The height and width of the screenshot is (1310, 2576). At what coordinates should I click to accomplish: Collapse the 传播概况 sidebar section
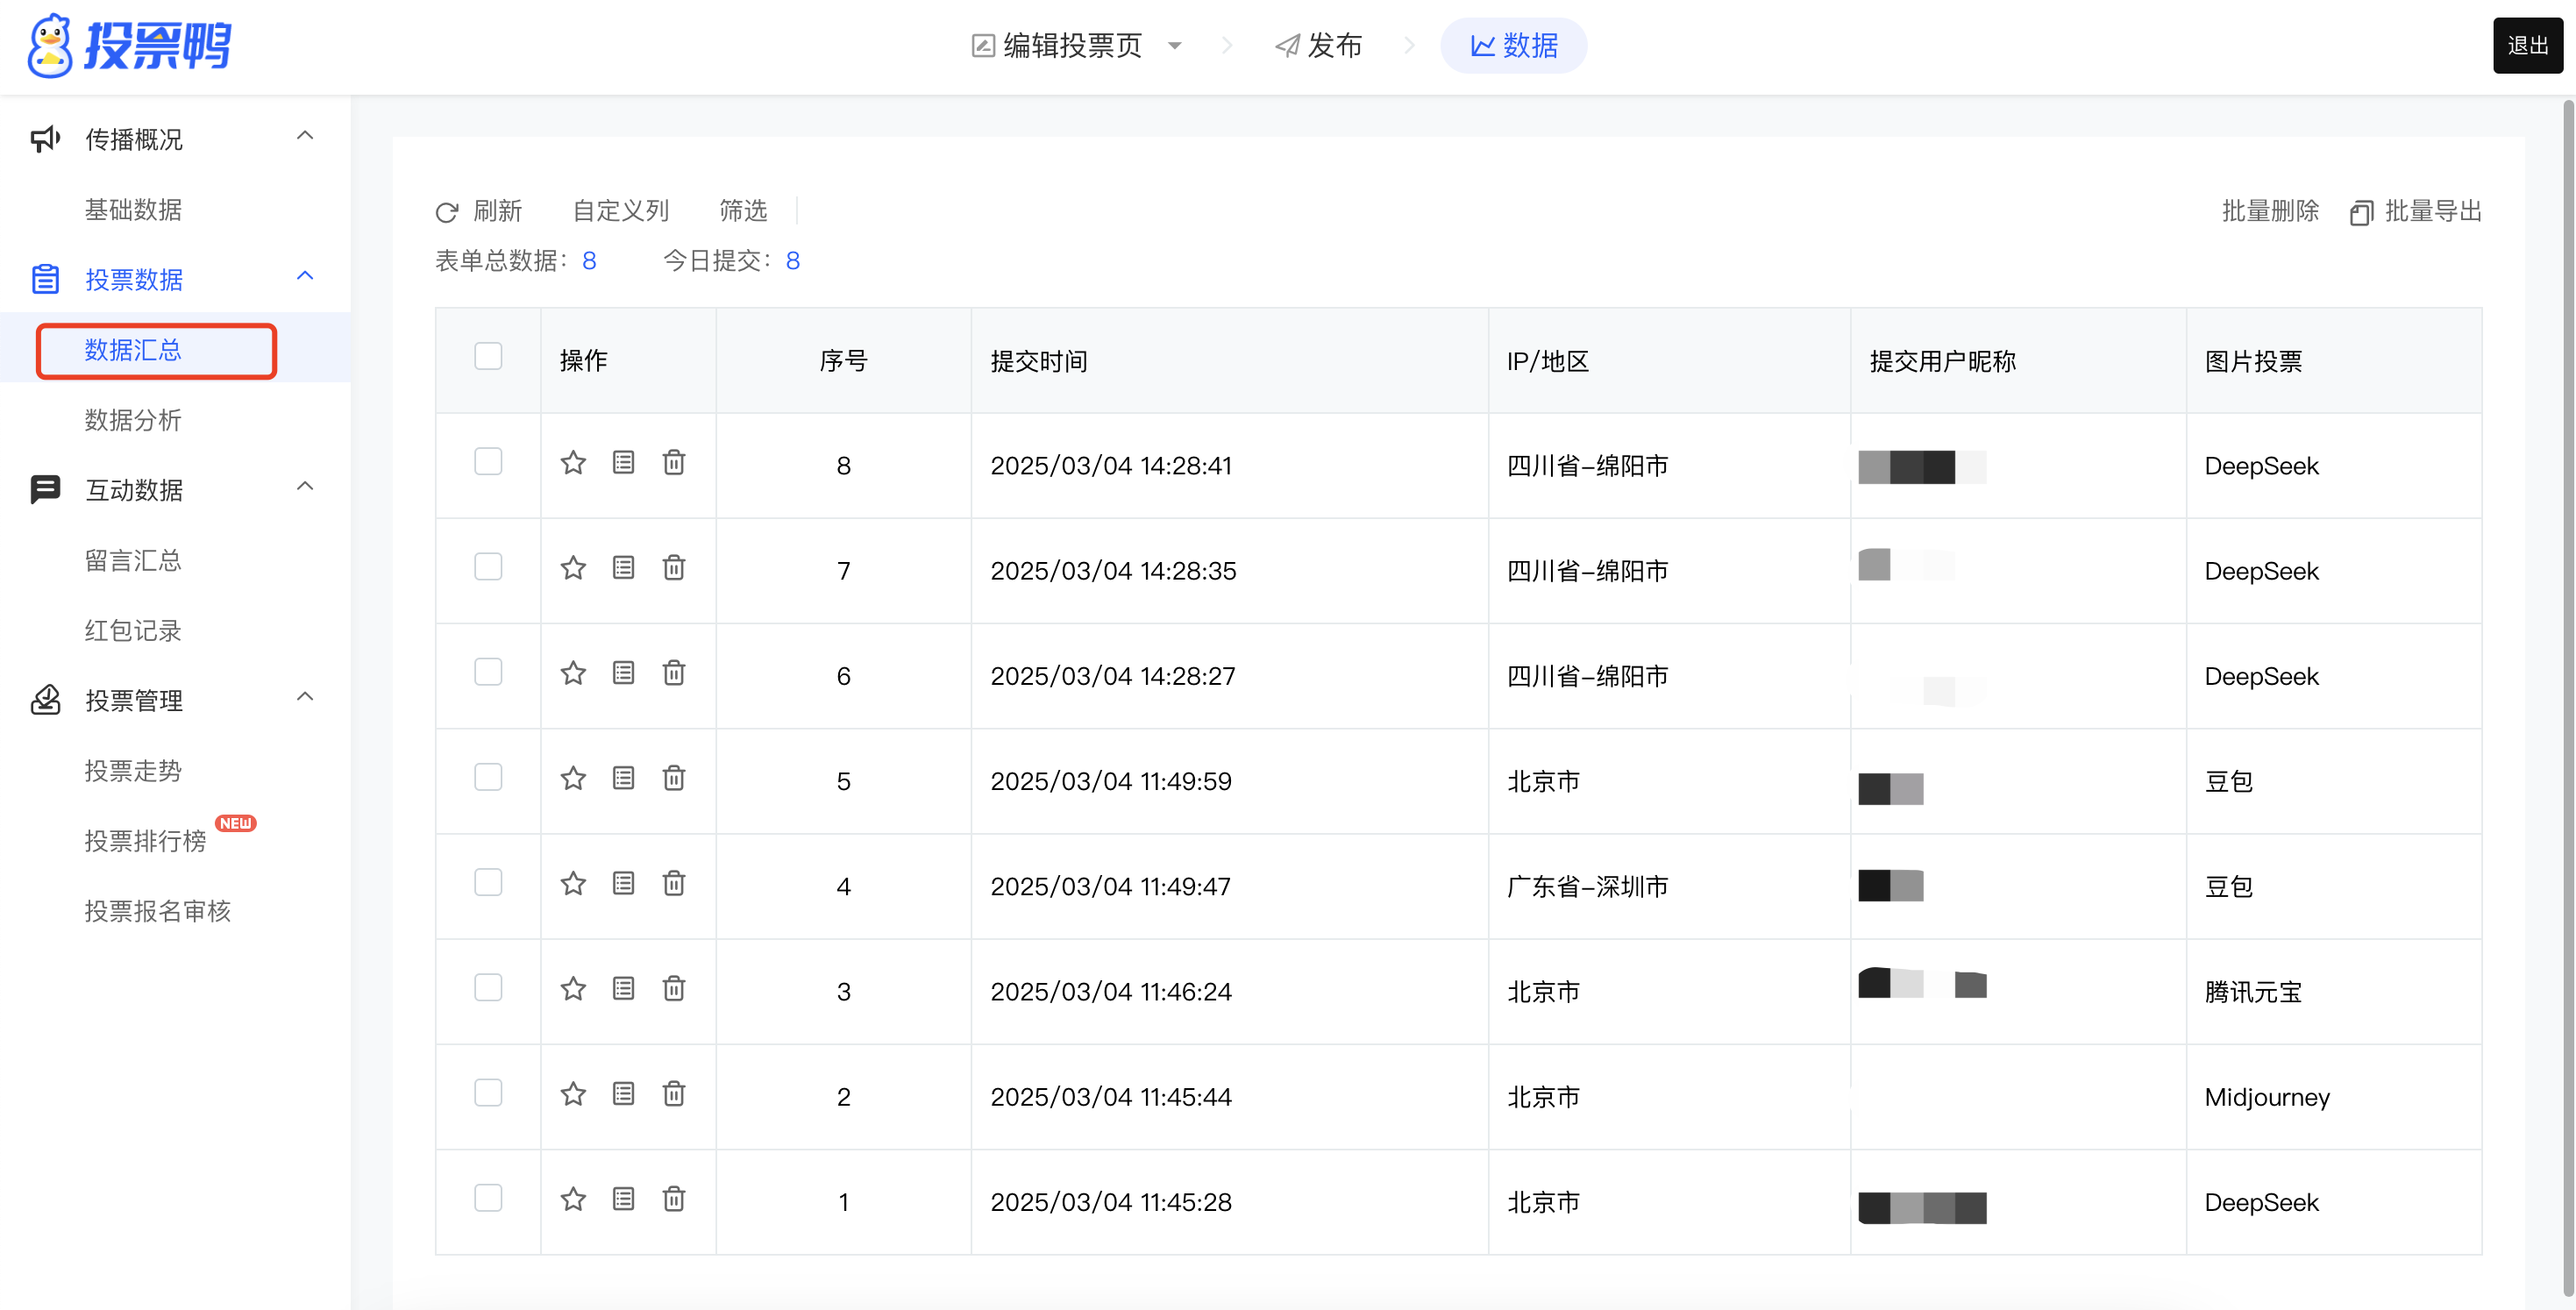306,136
